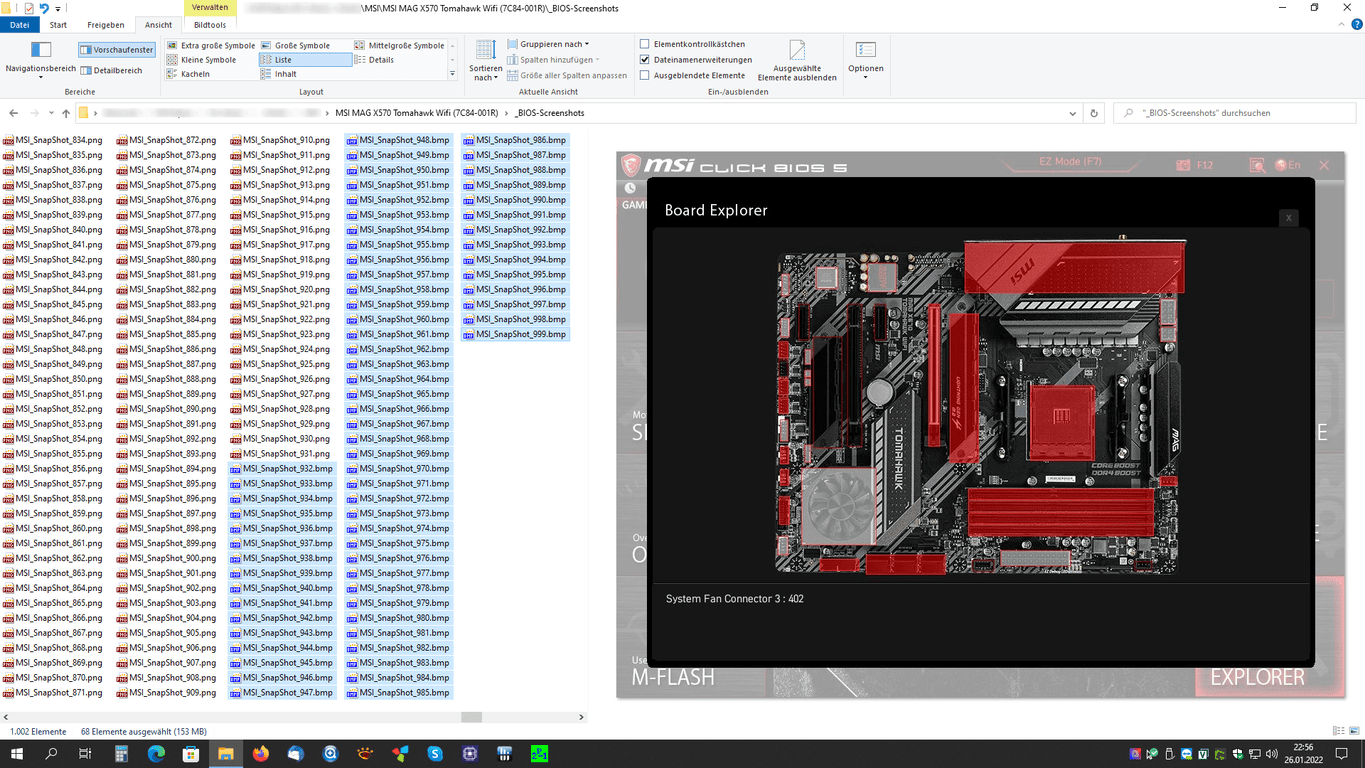Click the horizontal scrollbar thumb in file list
Screen dimensions: 1365x768
click(x=471, y=717)
